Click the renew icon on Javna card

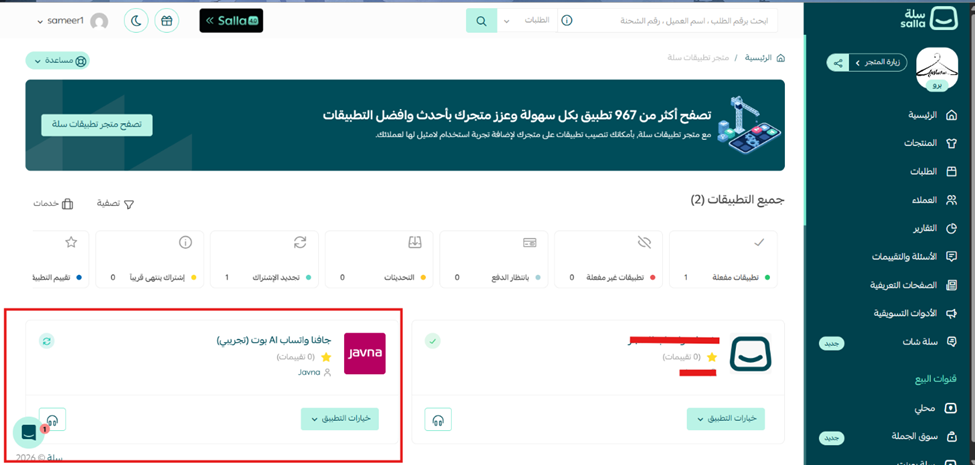click(47, 341)
